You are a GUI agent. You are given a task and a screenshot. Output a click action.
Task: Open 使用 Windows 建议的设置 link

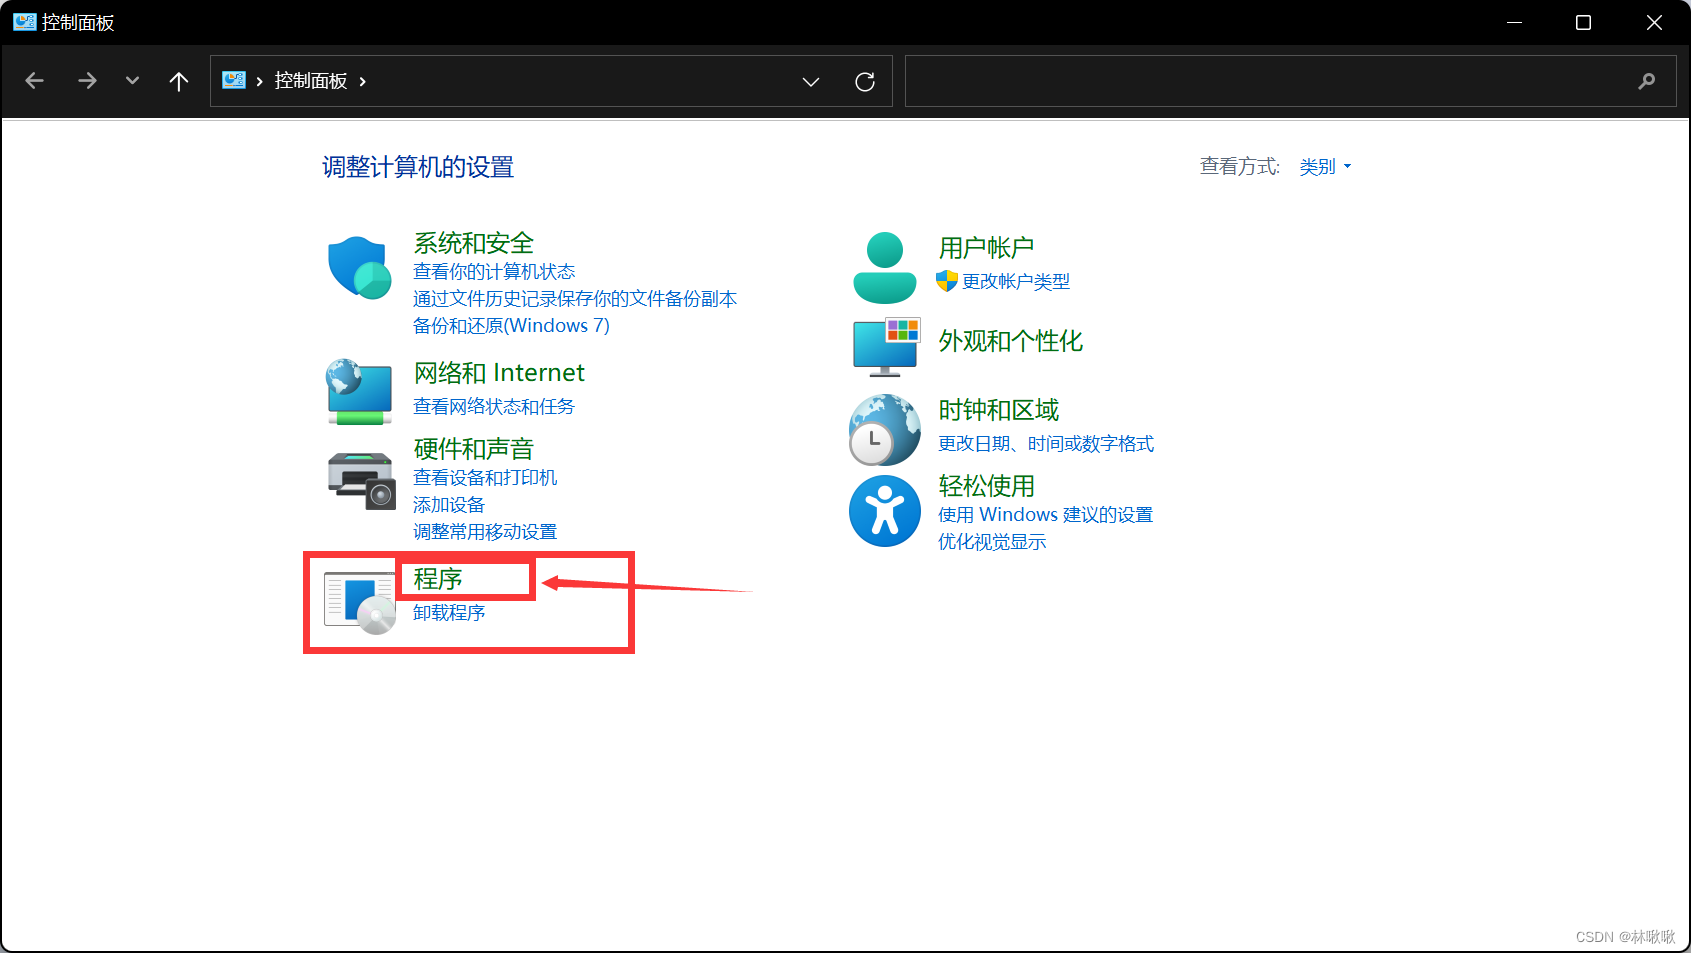1045,515
